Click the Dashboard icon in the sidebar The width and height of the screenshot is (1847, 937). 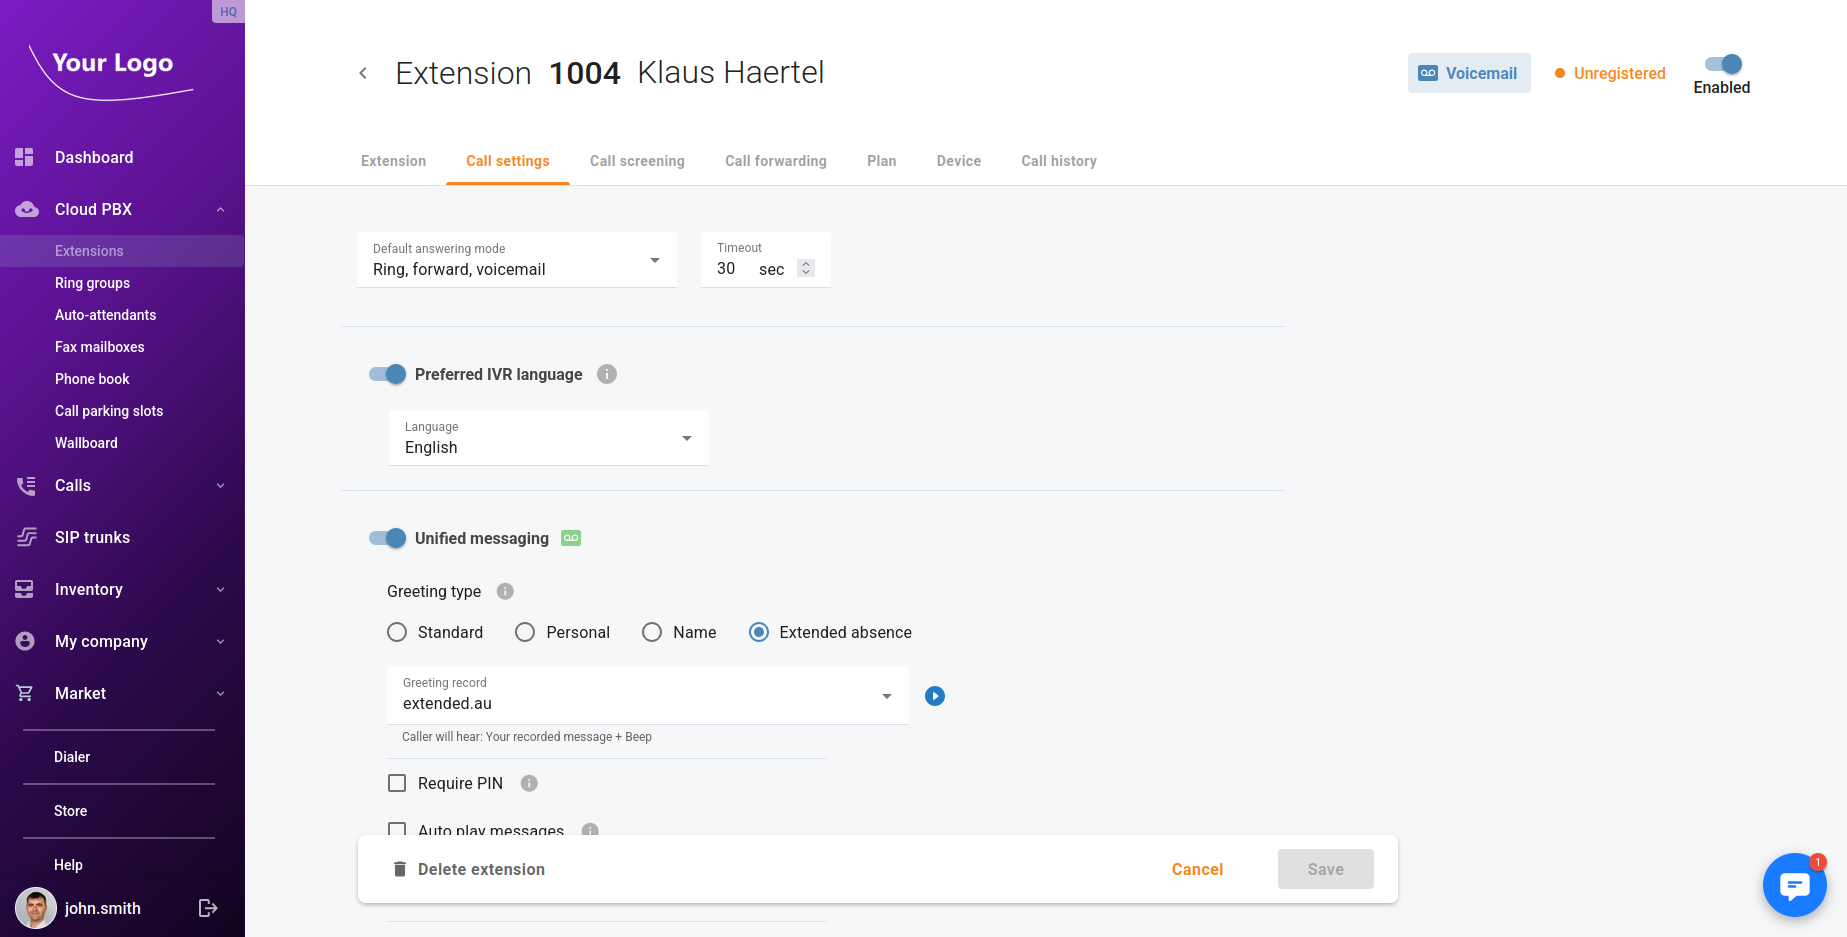[x=25, y=157]
